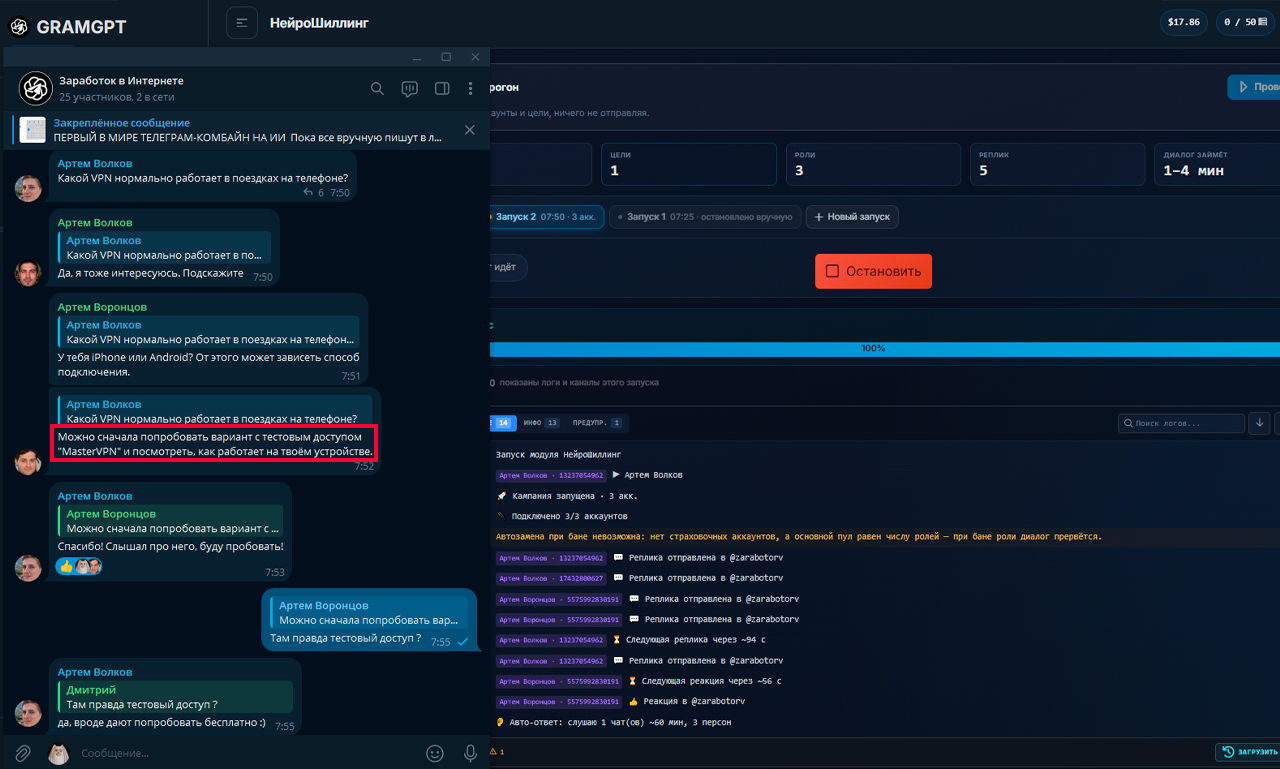Click the GRAMGPT logo icon
Image resolution: width=1280 pixels, height=769 pixels.
pos(19,27)
